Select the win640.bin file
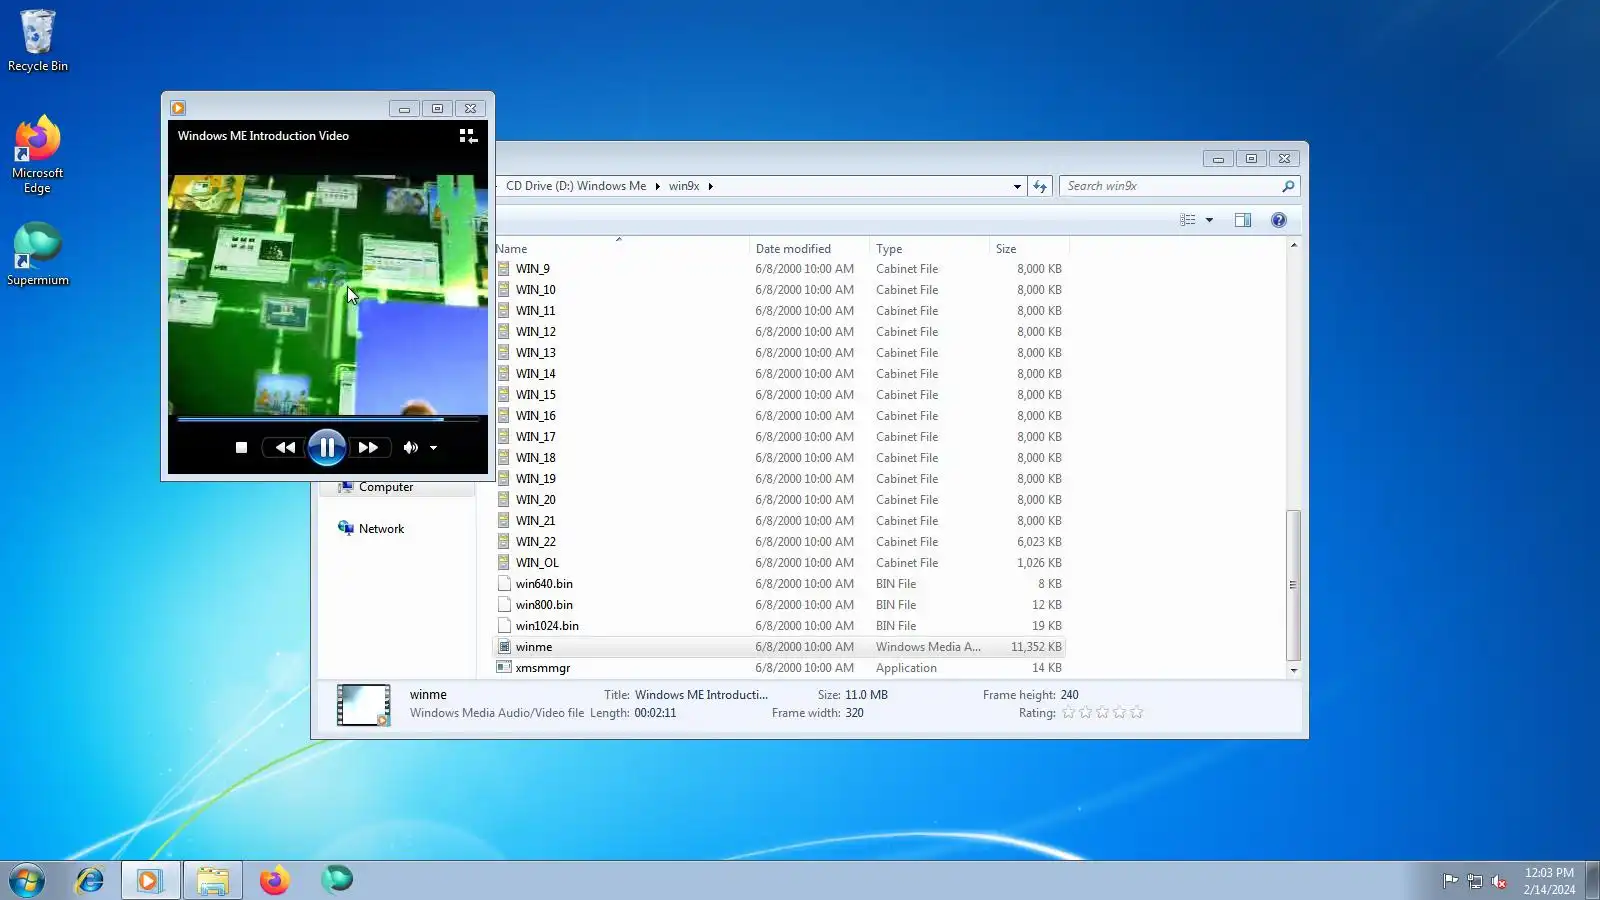Screen dimensions: 1600x900 [779, 584]
